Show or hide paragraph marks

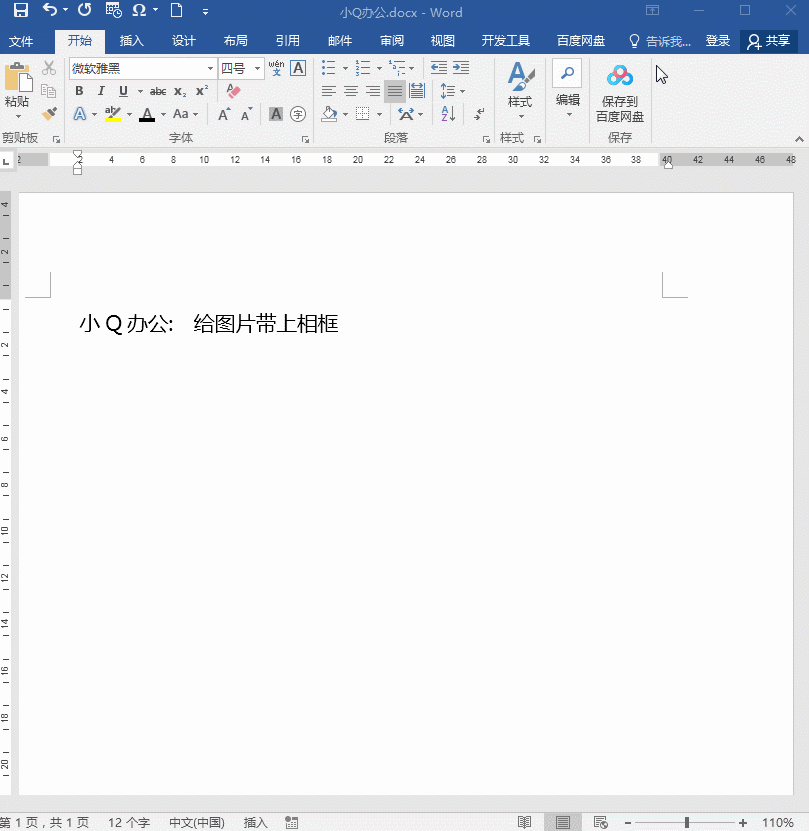tap(479, 113)
